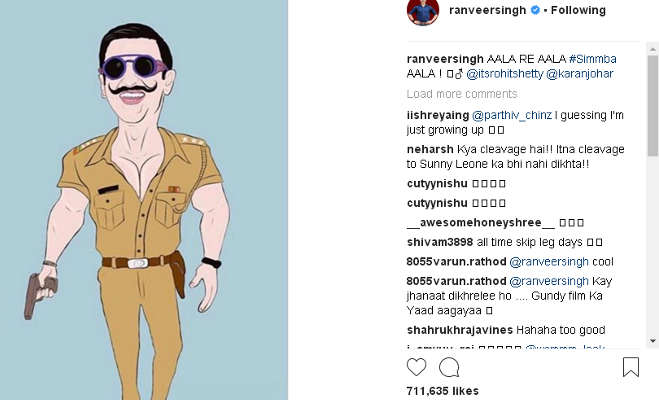Click the comment speech bubble icon

point(449,367)
